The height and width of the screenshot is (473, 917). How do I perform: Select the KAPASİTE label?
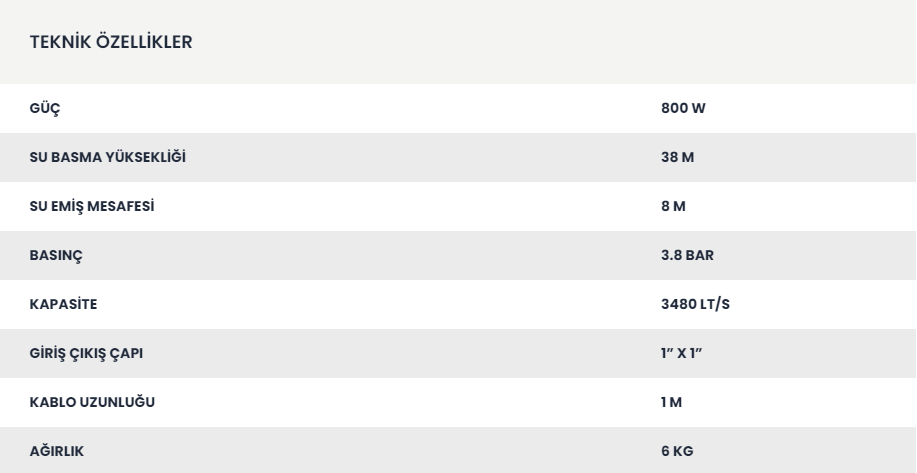[63, 304]
